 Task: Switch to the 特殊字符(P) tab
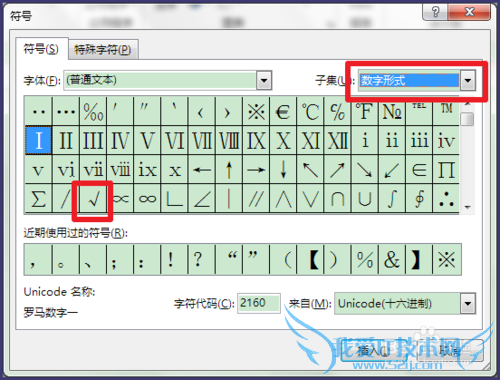click(103, 50)
